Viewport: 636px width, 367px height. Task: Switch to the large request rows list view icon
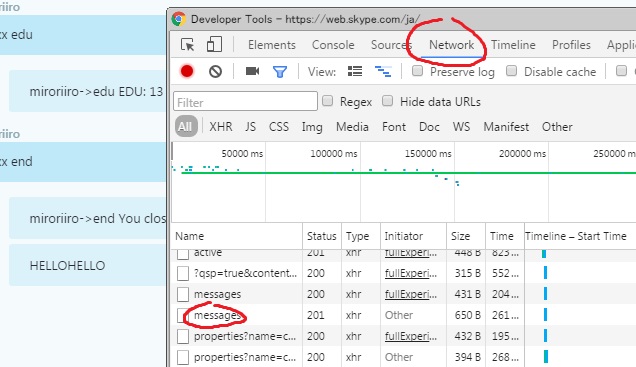(x=355, y=71)
